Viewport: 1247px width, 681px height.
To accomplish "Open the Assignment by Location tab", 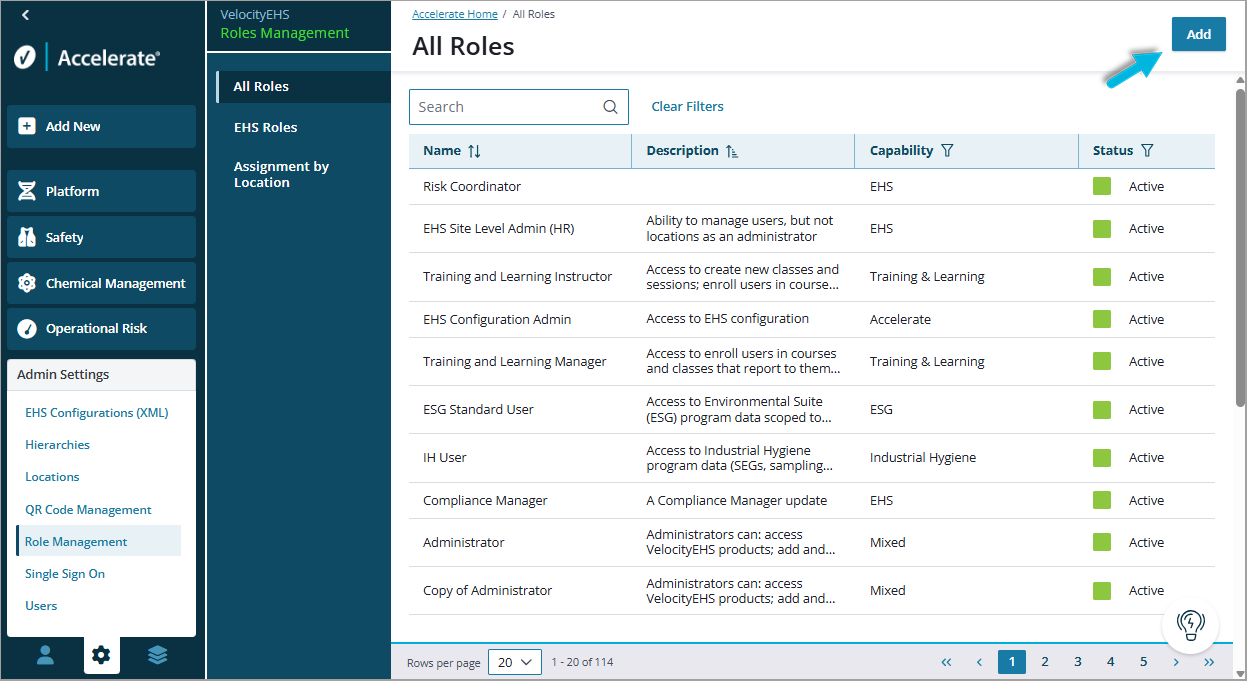I will [281, 174].
